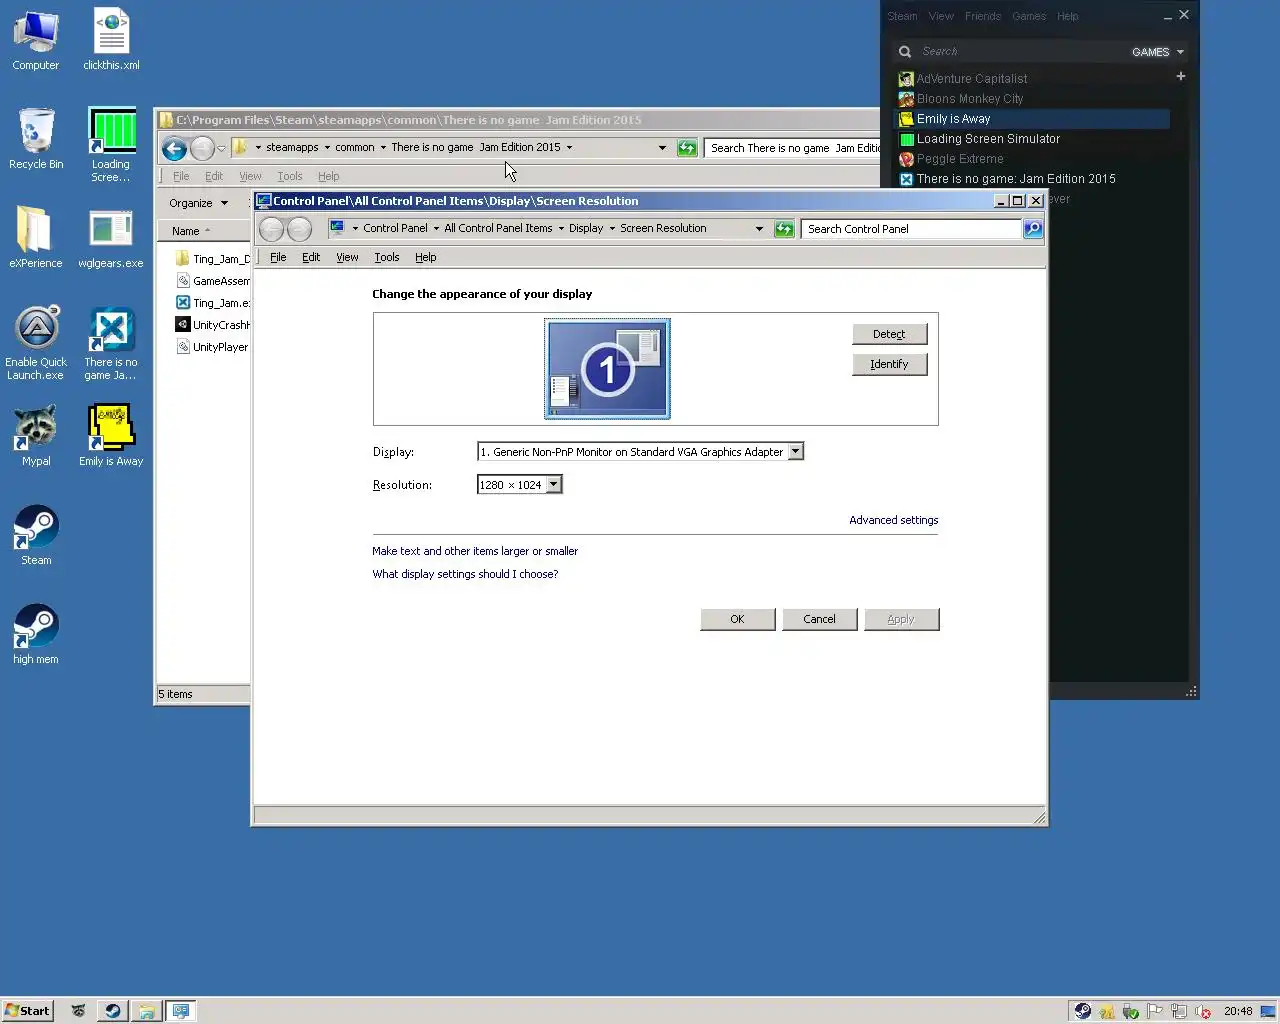This screenshot has width=1280, height=1024.
Task: Click Search Control Panel input field
Action: point(912,229)
